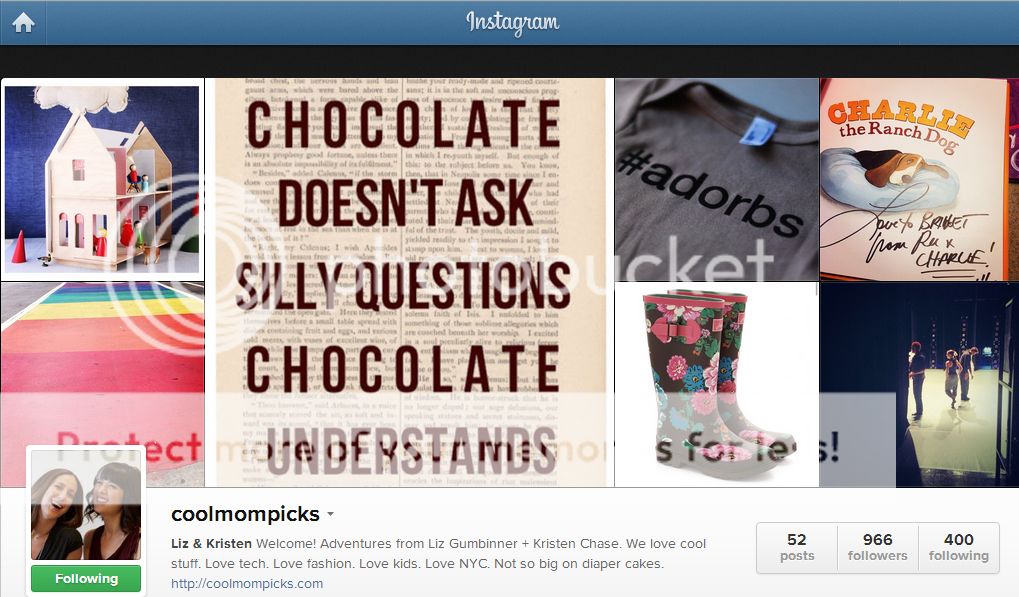Open the coolmompicks.com website link

click(x=247, y=583)
